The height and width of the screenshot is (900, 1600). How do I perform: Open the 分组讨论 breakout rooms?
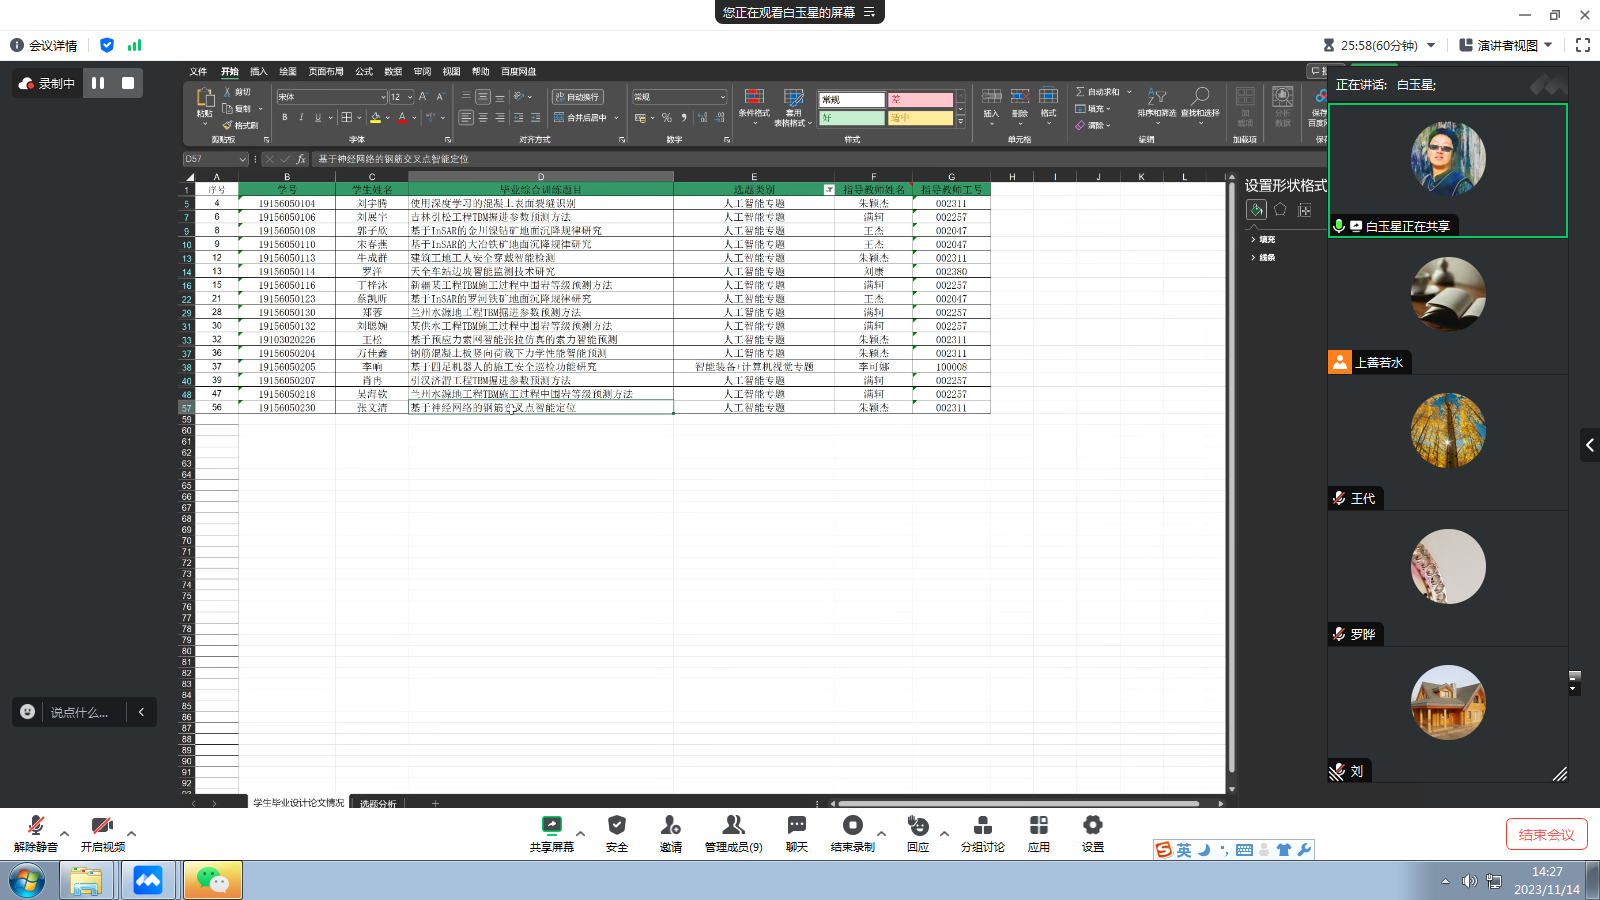pos(982,832)
